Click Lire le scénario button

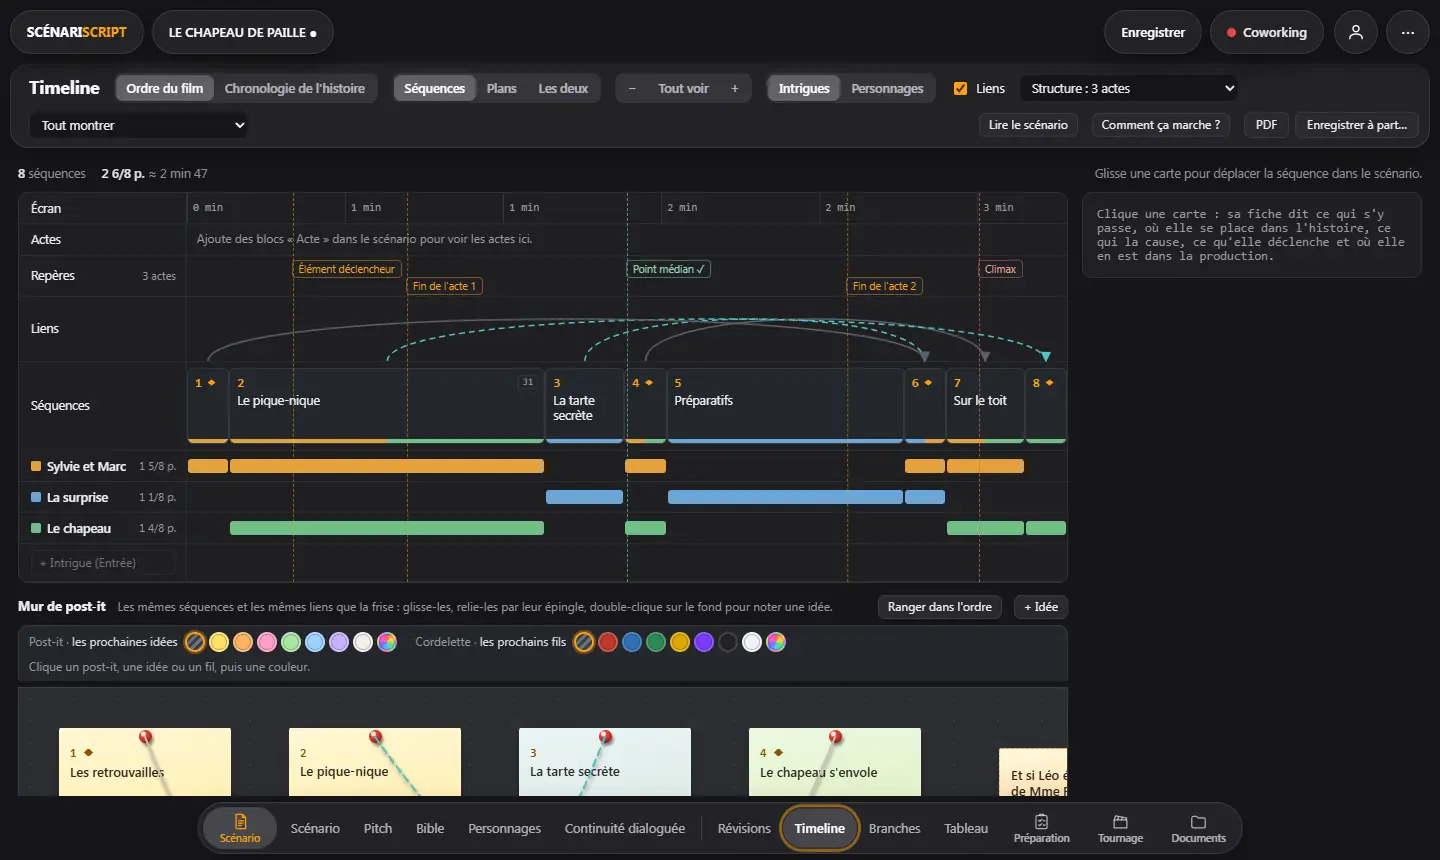point(1028,125)
